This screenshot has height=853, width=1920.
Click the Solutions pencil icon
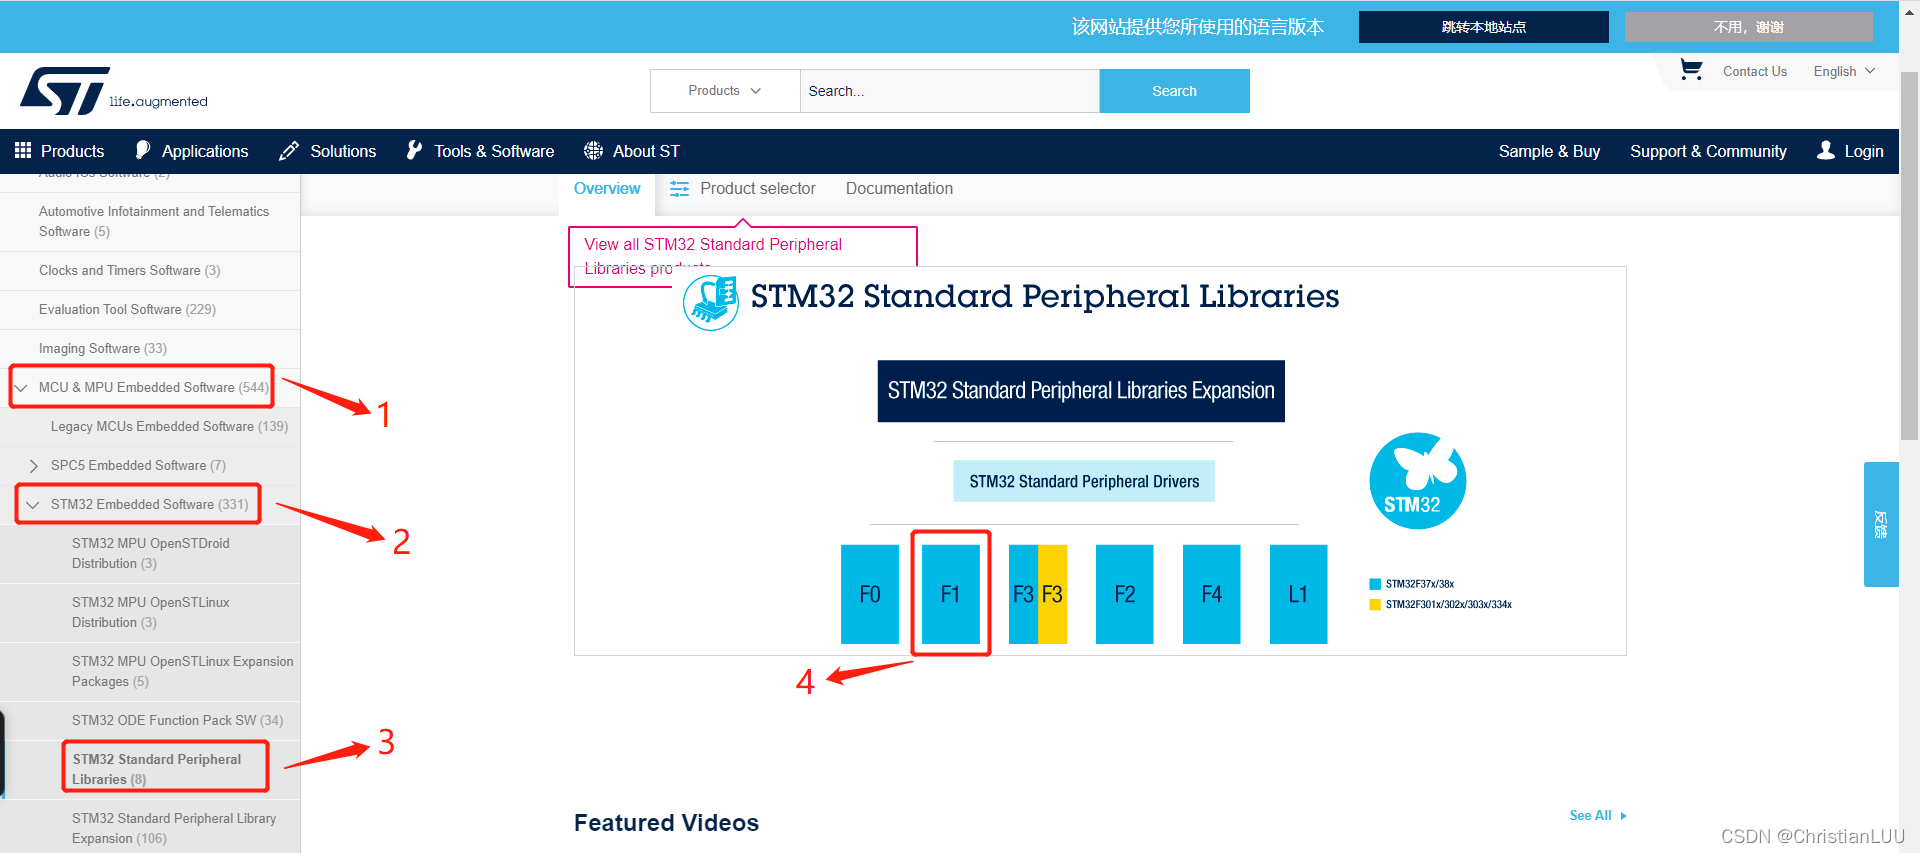tap(289, 151)
